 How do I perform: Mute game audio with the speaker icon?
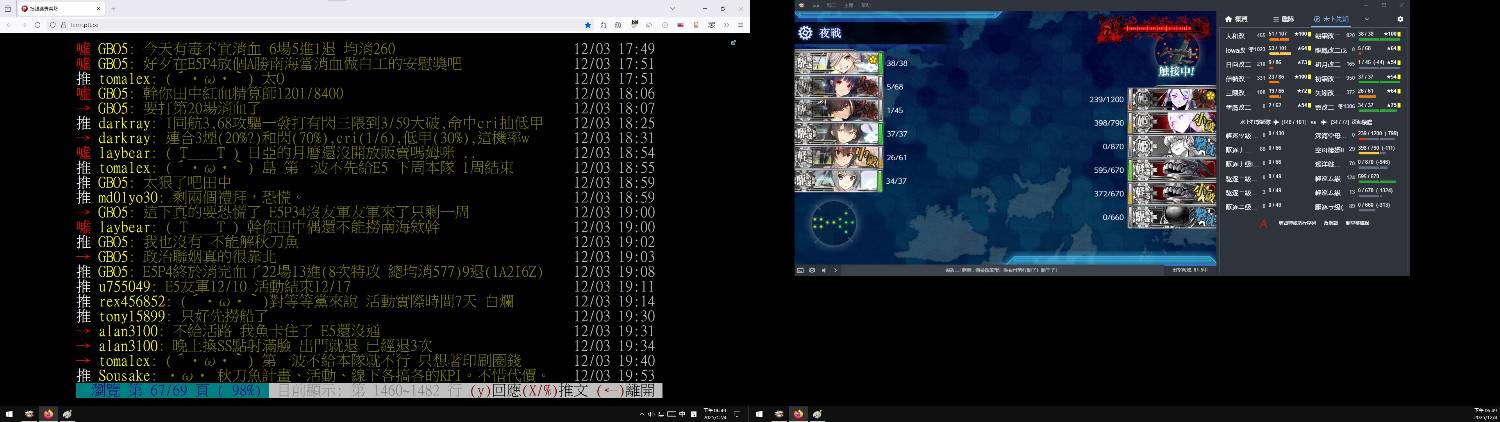click(x=824, y=270)
